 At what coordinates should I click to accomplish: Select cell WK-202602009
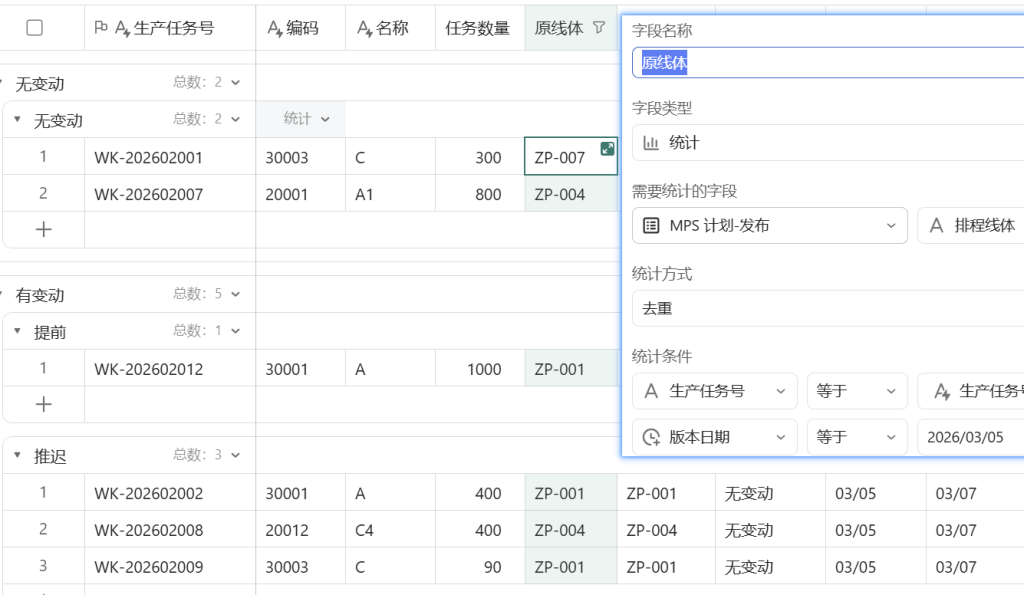pyautogui.click(x=170, y=566)
